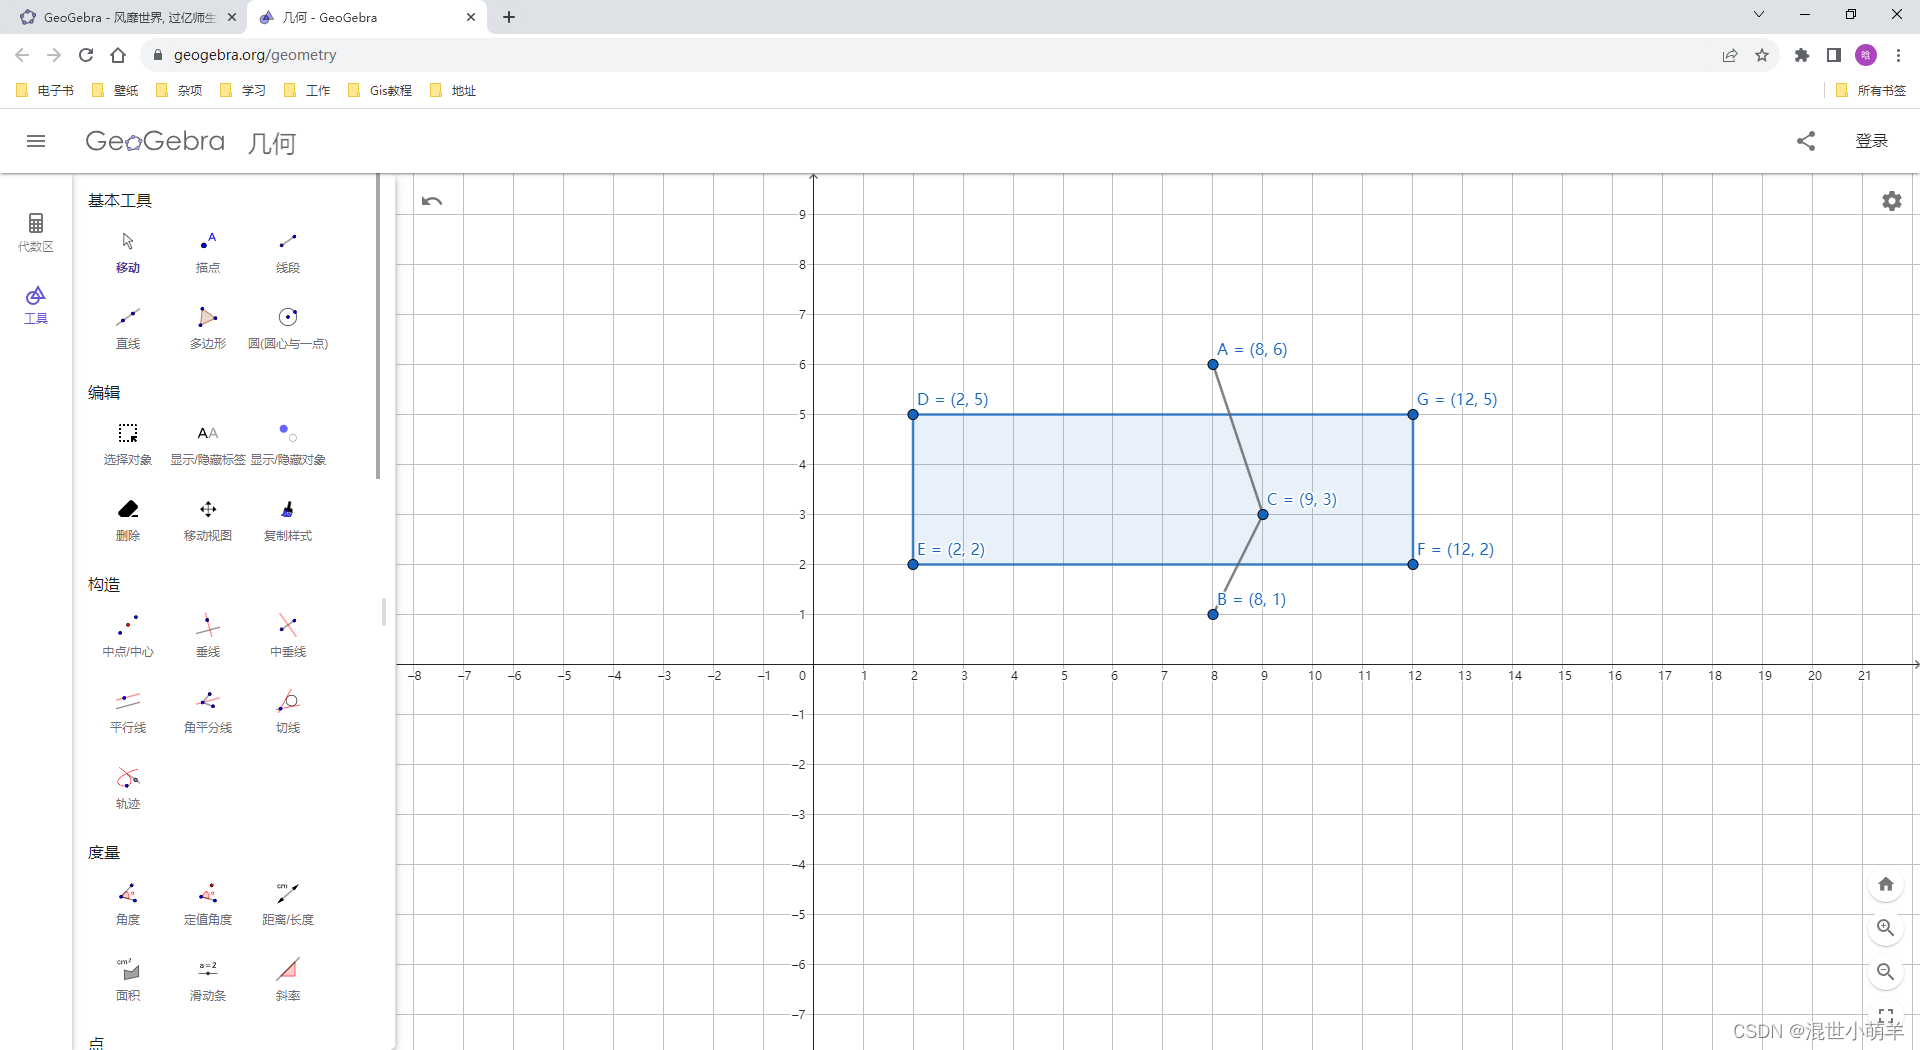1920x1050 pixels.
Task: Open the 所有书签 all bookmarks folder
Action: coord(1871,91)
